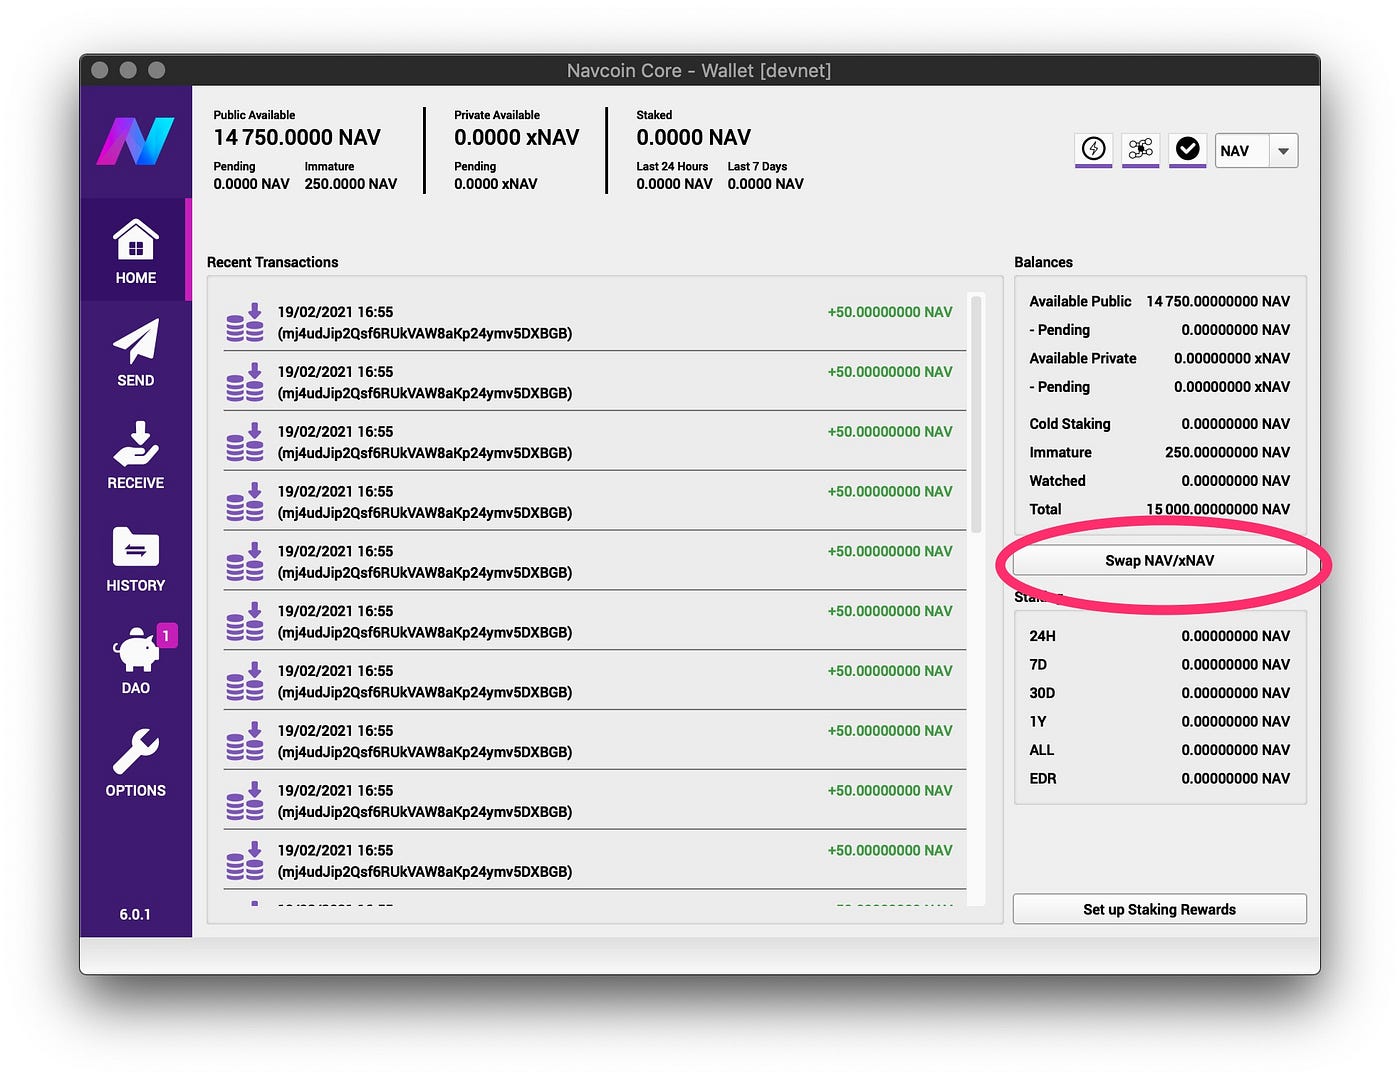Viewport: 1400px width, 1080px height.
Task: Click the Last 24 Hours staked value
Action: pyautogui.click(x=675, y=184)
